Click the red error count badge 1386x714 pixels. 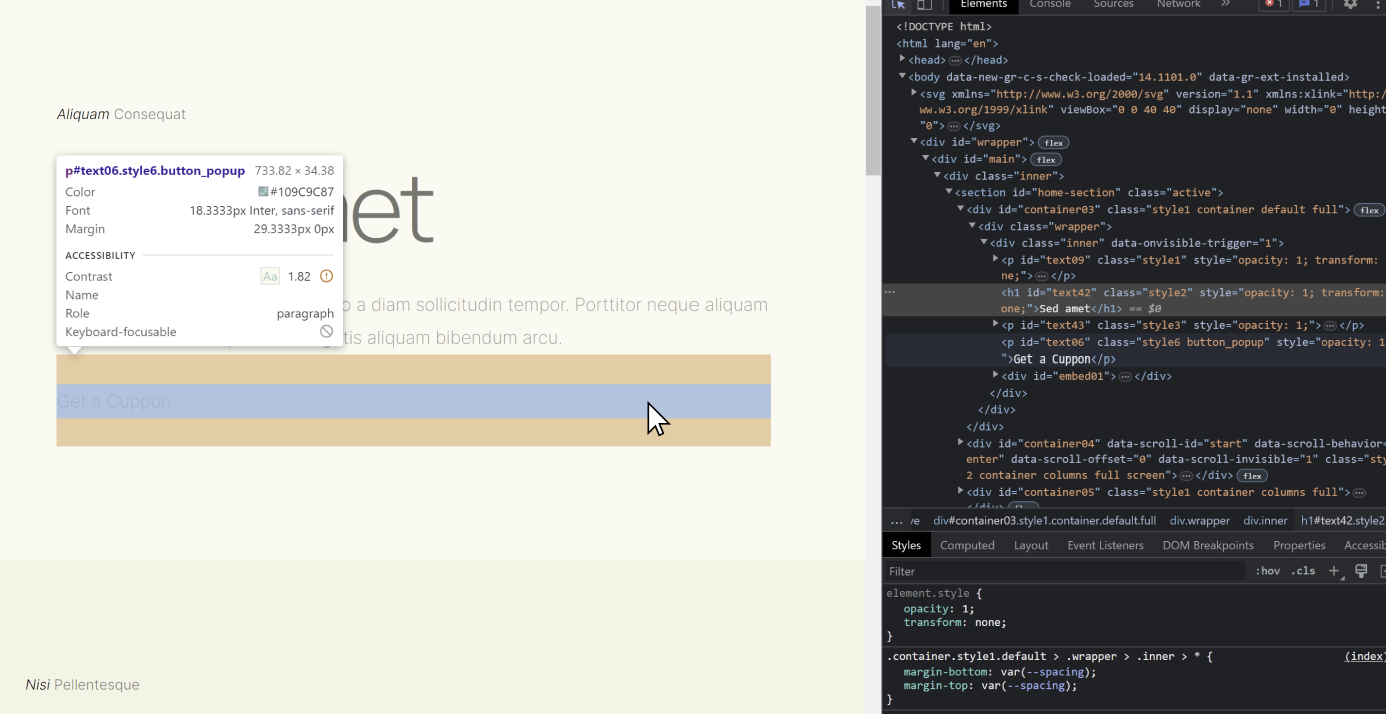click(1273, 4)
